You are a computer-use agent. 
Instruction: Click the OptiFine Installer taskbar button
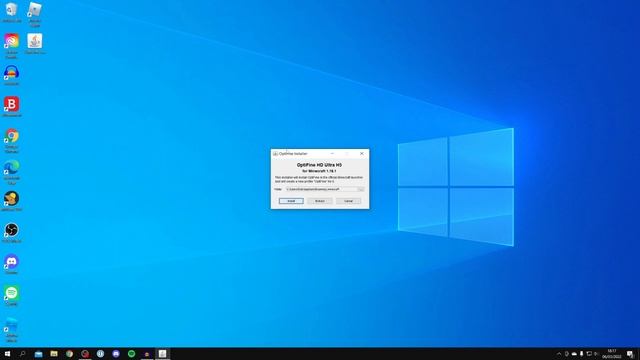pos(162,354)
